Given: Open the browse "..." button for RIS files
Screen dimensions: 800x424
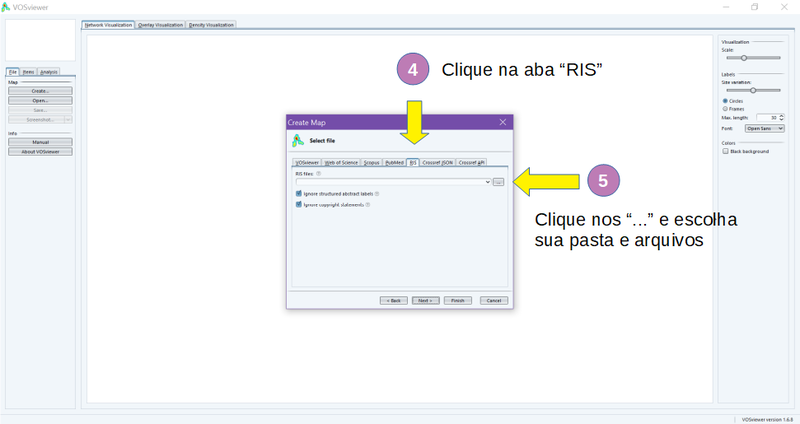Looking at the screenshot, I should coord(498,182).
